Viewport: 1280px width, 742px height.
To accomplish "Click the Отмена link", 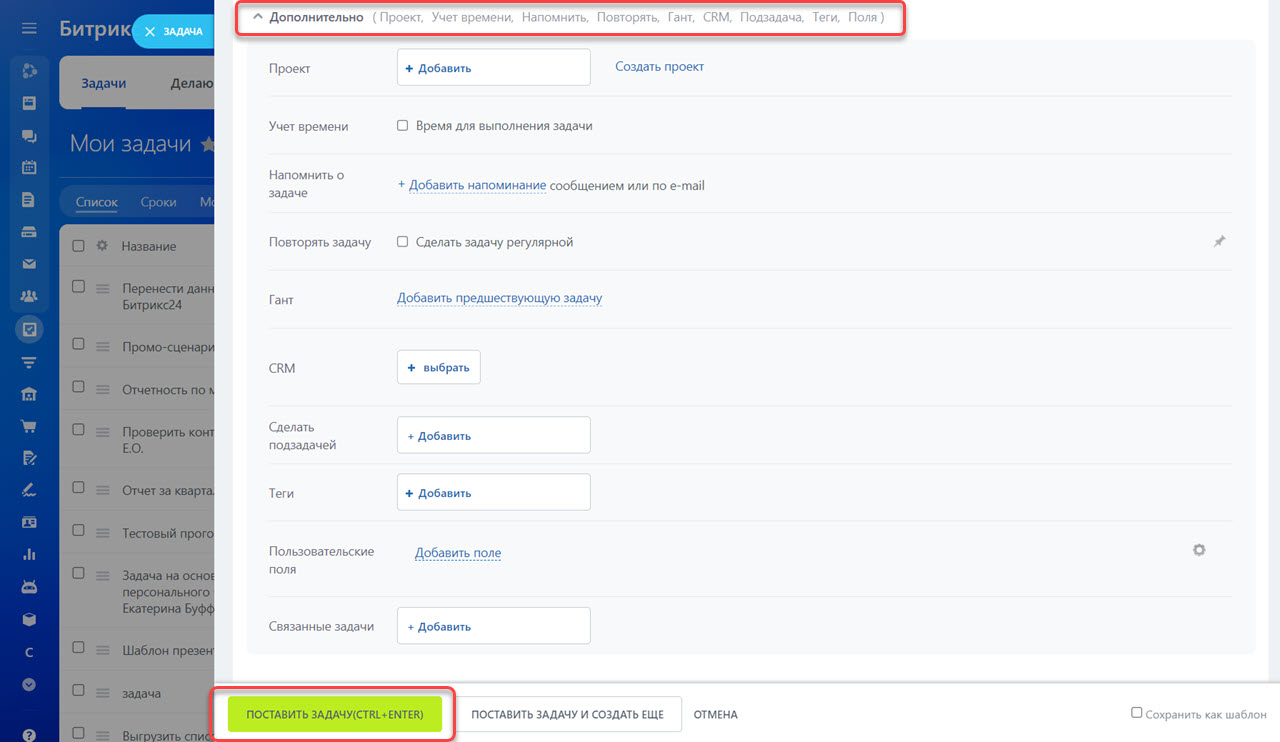I will click(715, 714).
